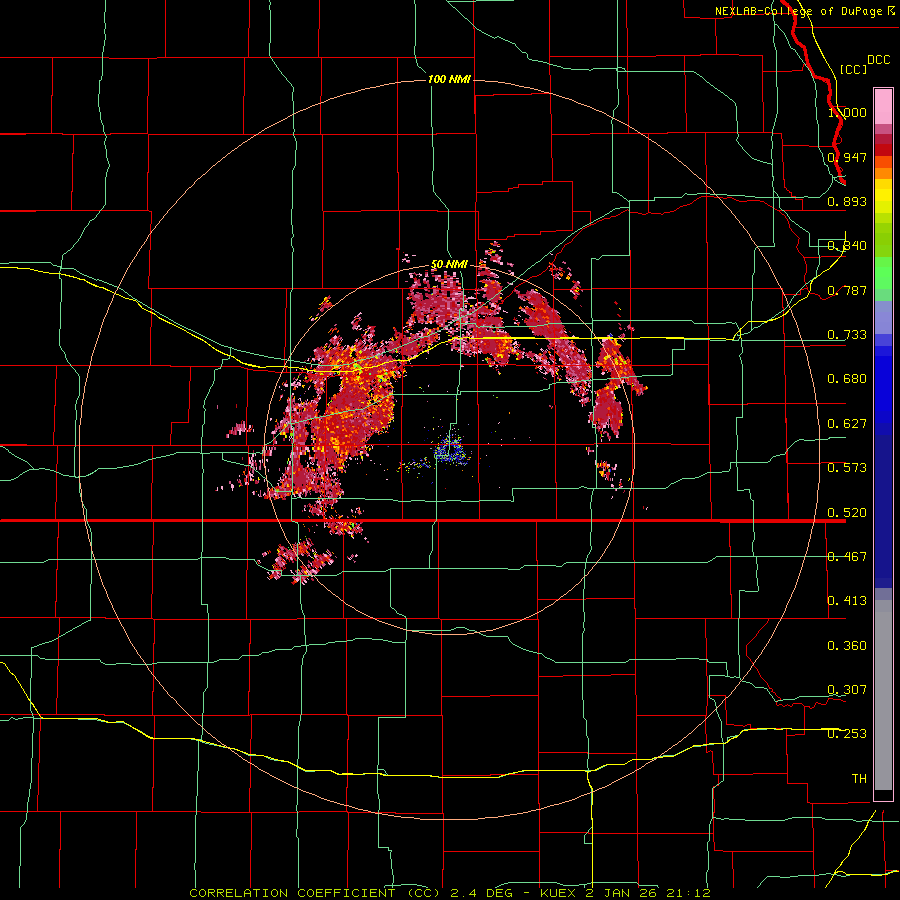Click the 0.680 legend value
The height and width of the screenshot is (900, 900).
[x=847, y=379]
